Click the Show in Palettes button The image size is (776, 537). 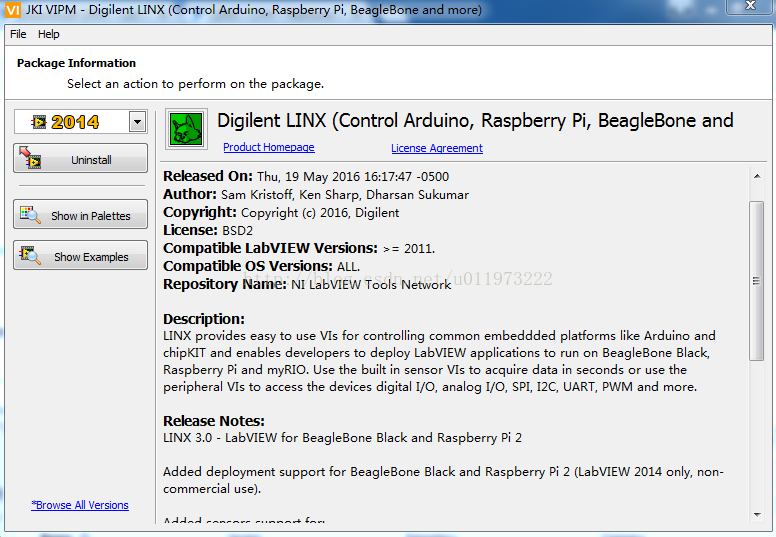(x=80, y=214)
